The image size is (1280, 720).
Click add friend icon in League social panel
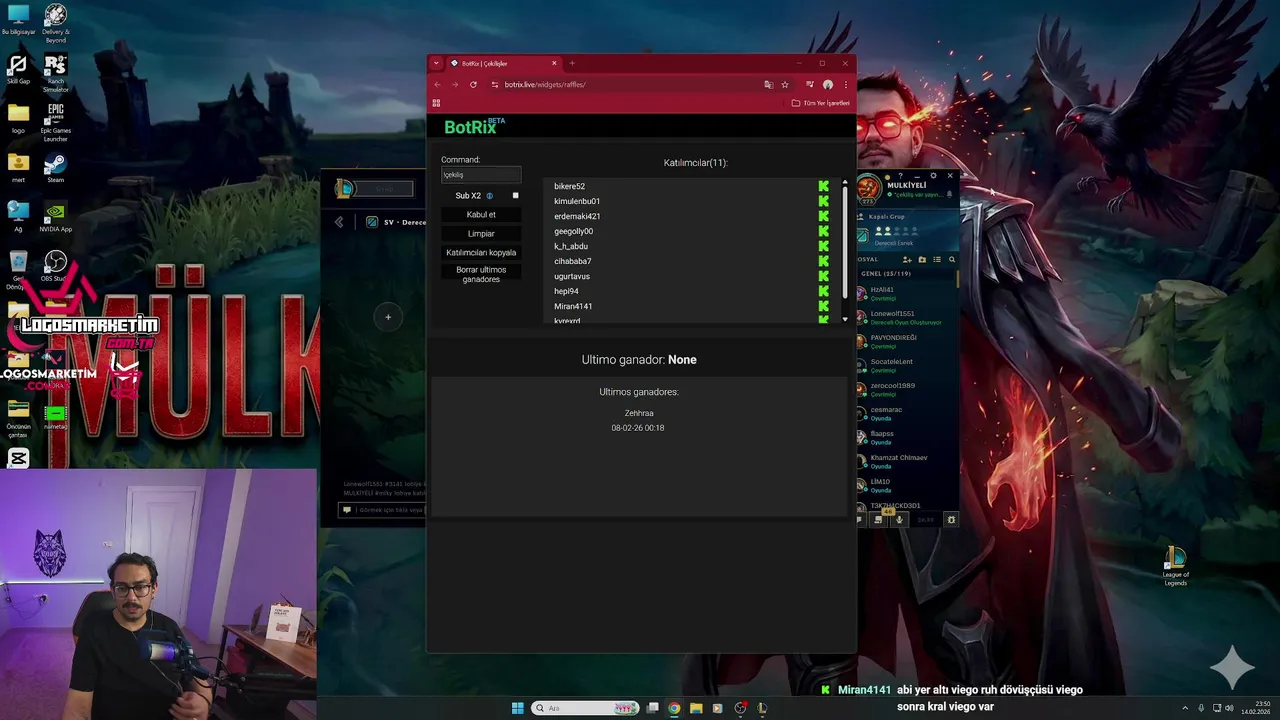[907, 260]
